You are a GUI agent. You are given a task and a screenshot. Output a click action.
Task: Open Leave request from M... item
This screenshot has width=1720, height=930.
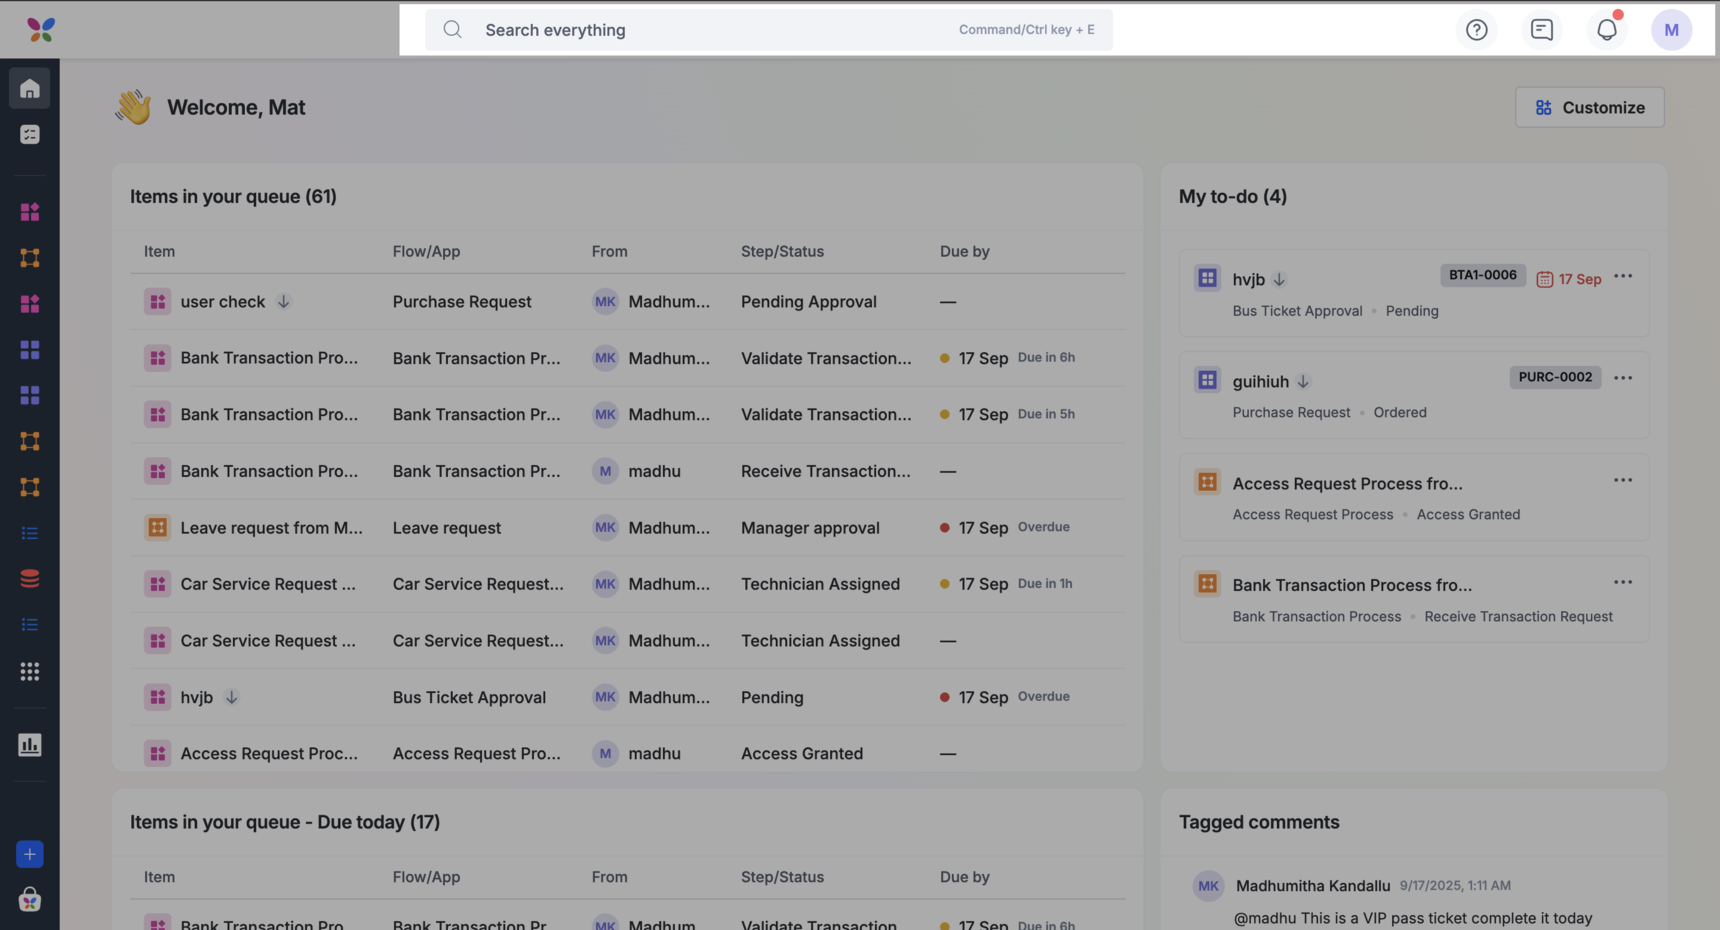pos(271,528)
